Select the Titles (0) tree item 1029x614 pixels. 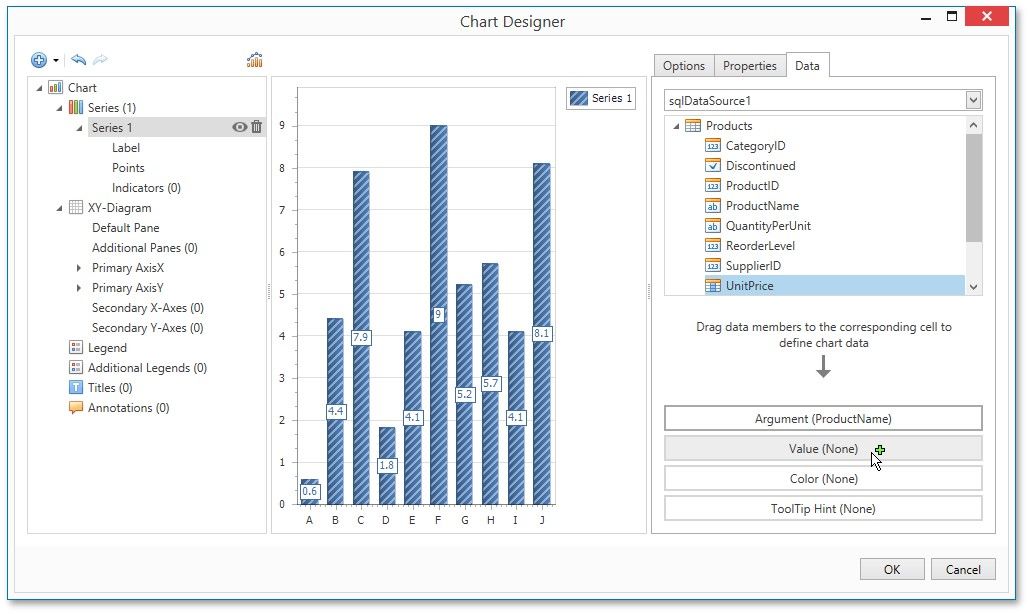click(x=109, y=388)
